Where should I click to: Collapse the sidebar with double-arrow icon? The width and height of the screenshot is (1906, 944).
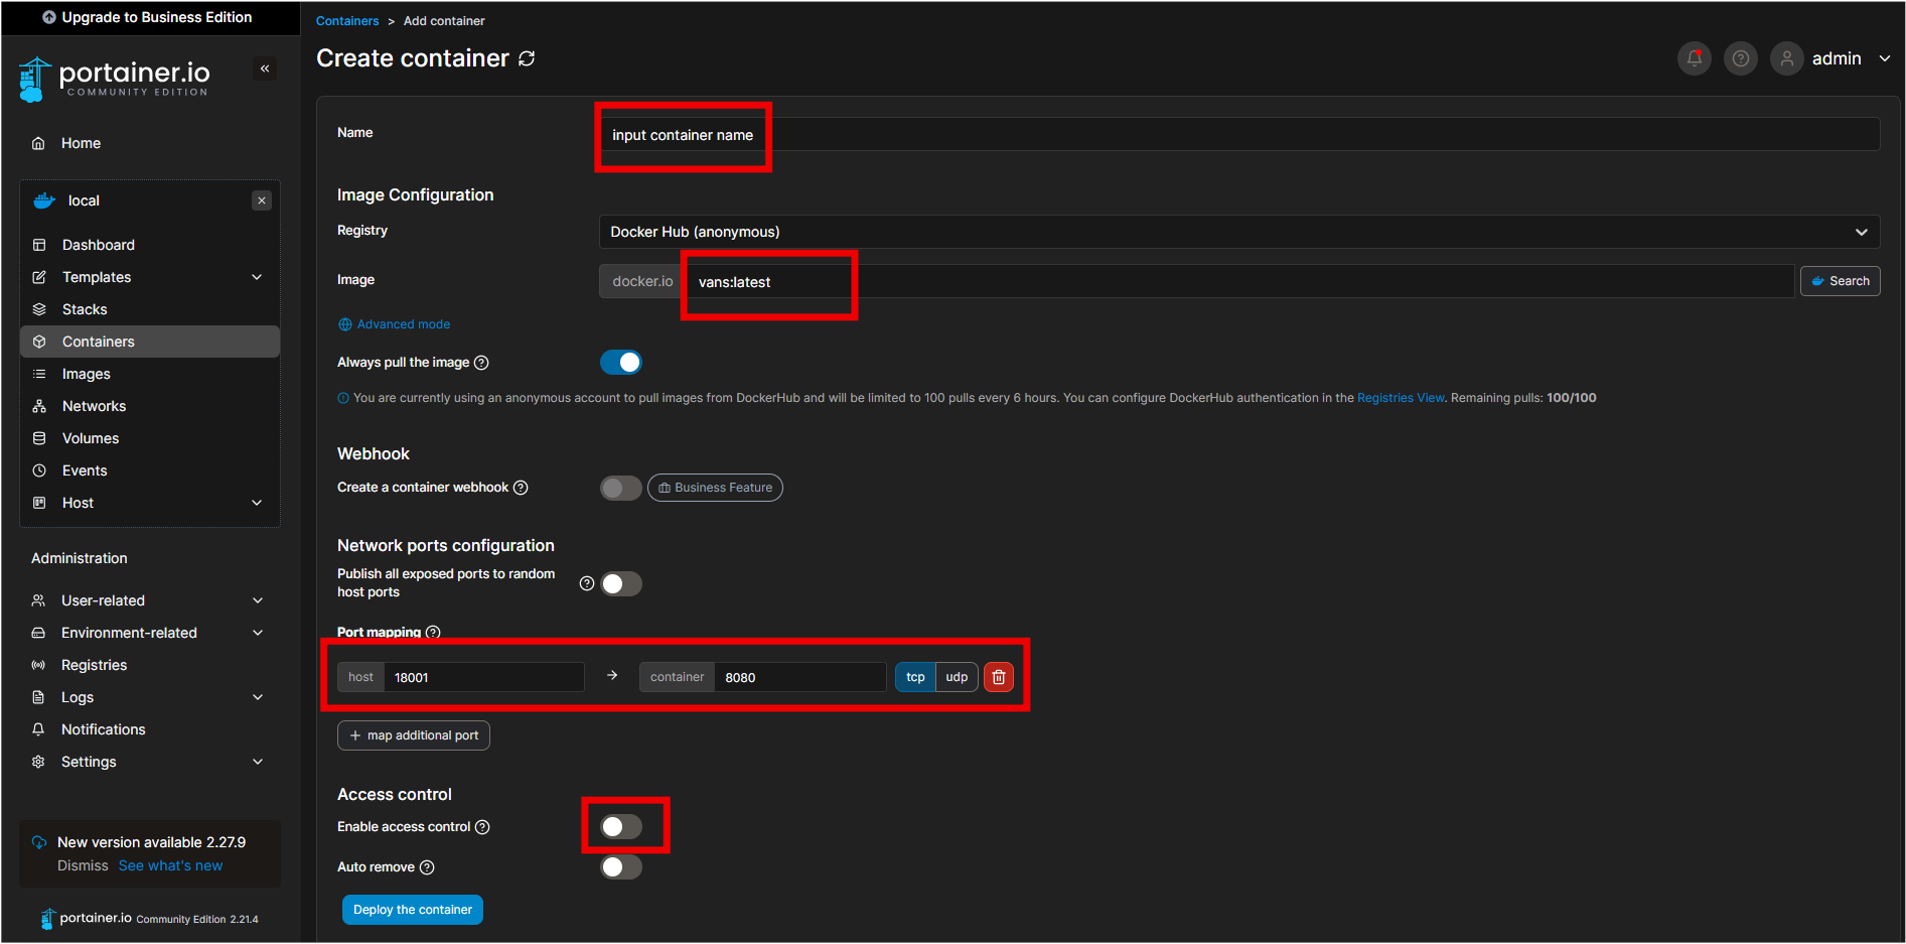coord(265,69)
